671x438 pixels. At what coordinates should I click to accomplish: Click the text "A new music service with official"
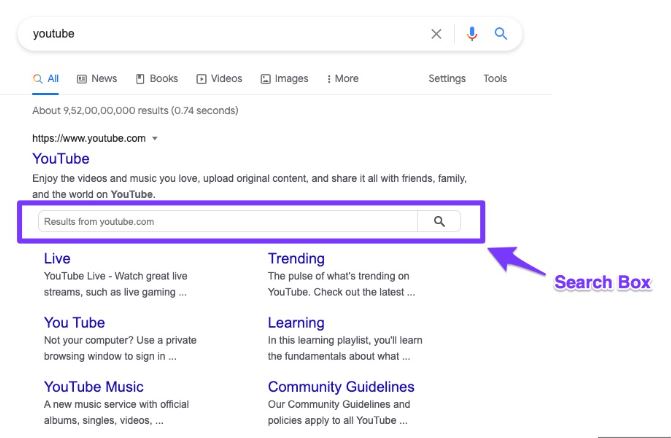click(116, 404)
